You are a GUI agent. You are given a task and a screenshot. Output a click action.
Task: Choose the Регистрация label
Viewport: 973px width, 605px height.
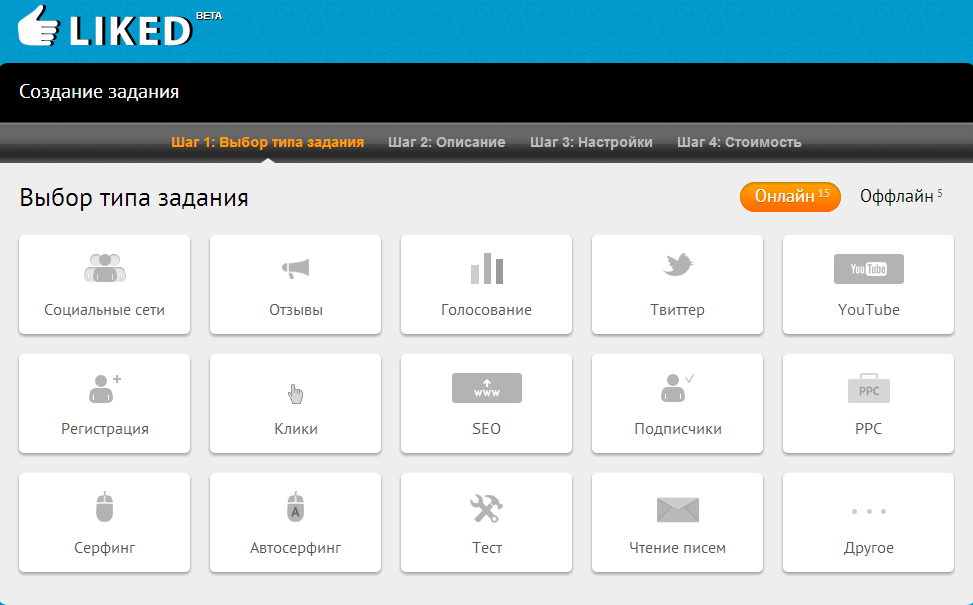[105, 429]
